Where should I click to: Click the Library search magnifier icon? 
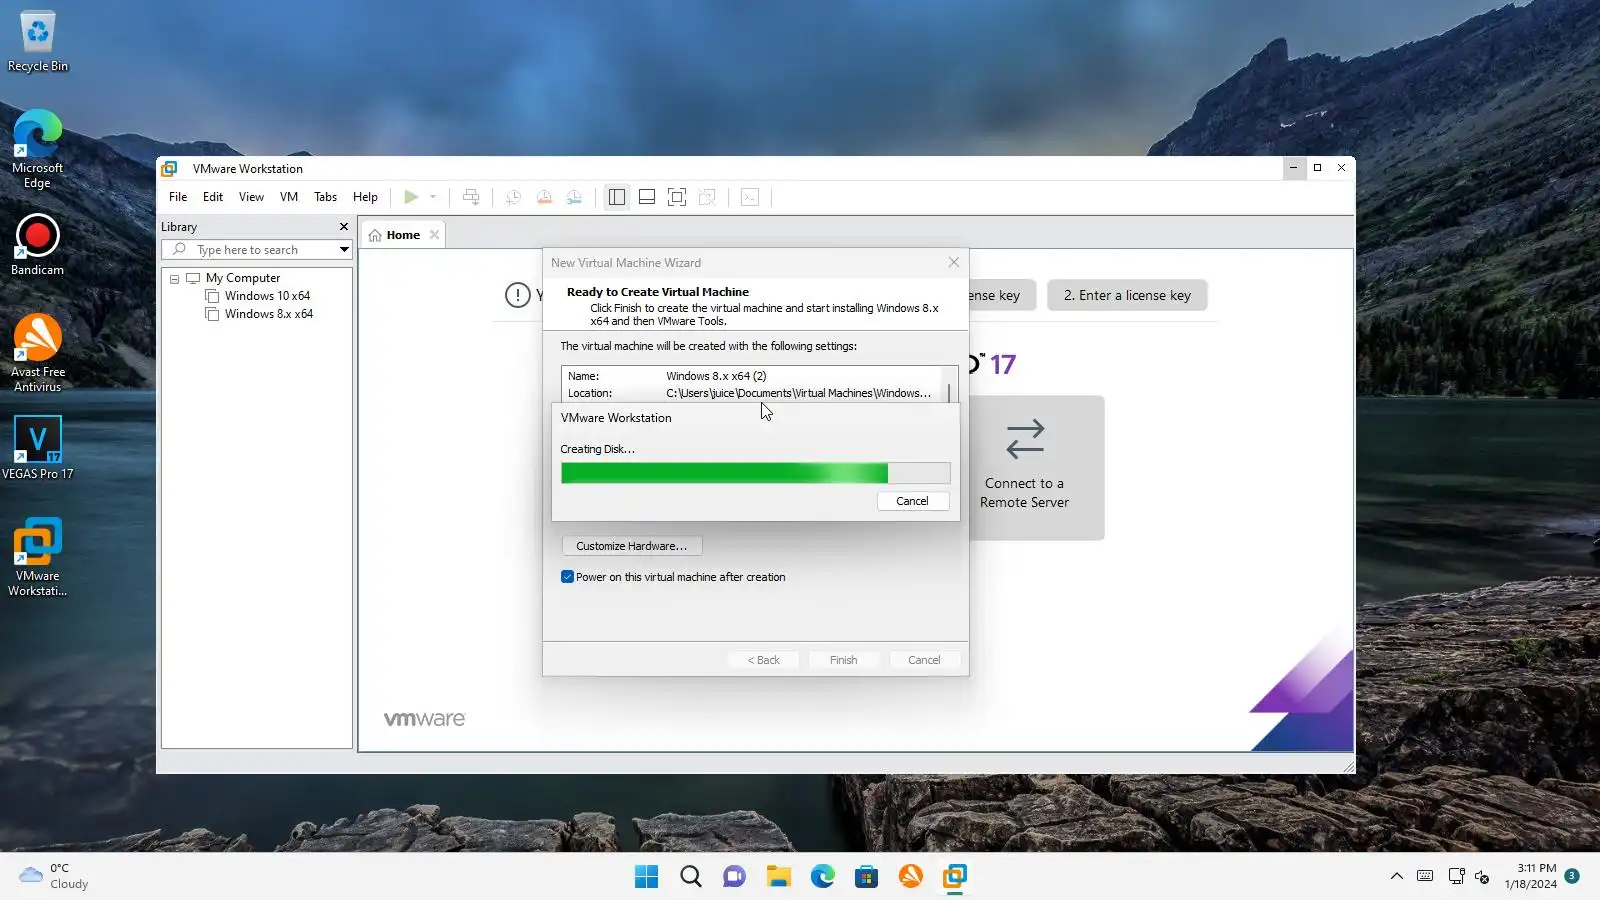point(179,249)
